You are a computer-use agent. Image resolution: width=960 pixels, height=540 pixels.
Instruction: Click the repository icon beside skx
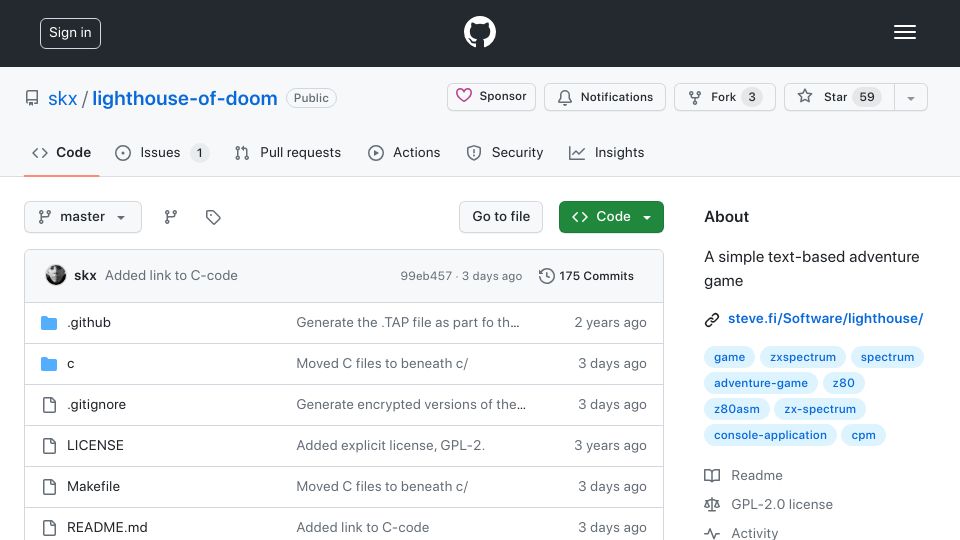pyautogui.click(x=32, y=98)
